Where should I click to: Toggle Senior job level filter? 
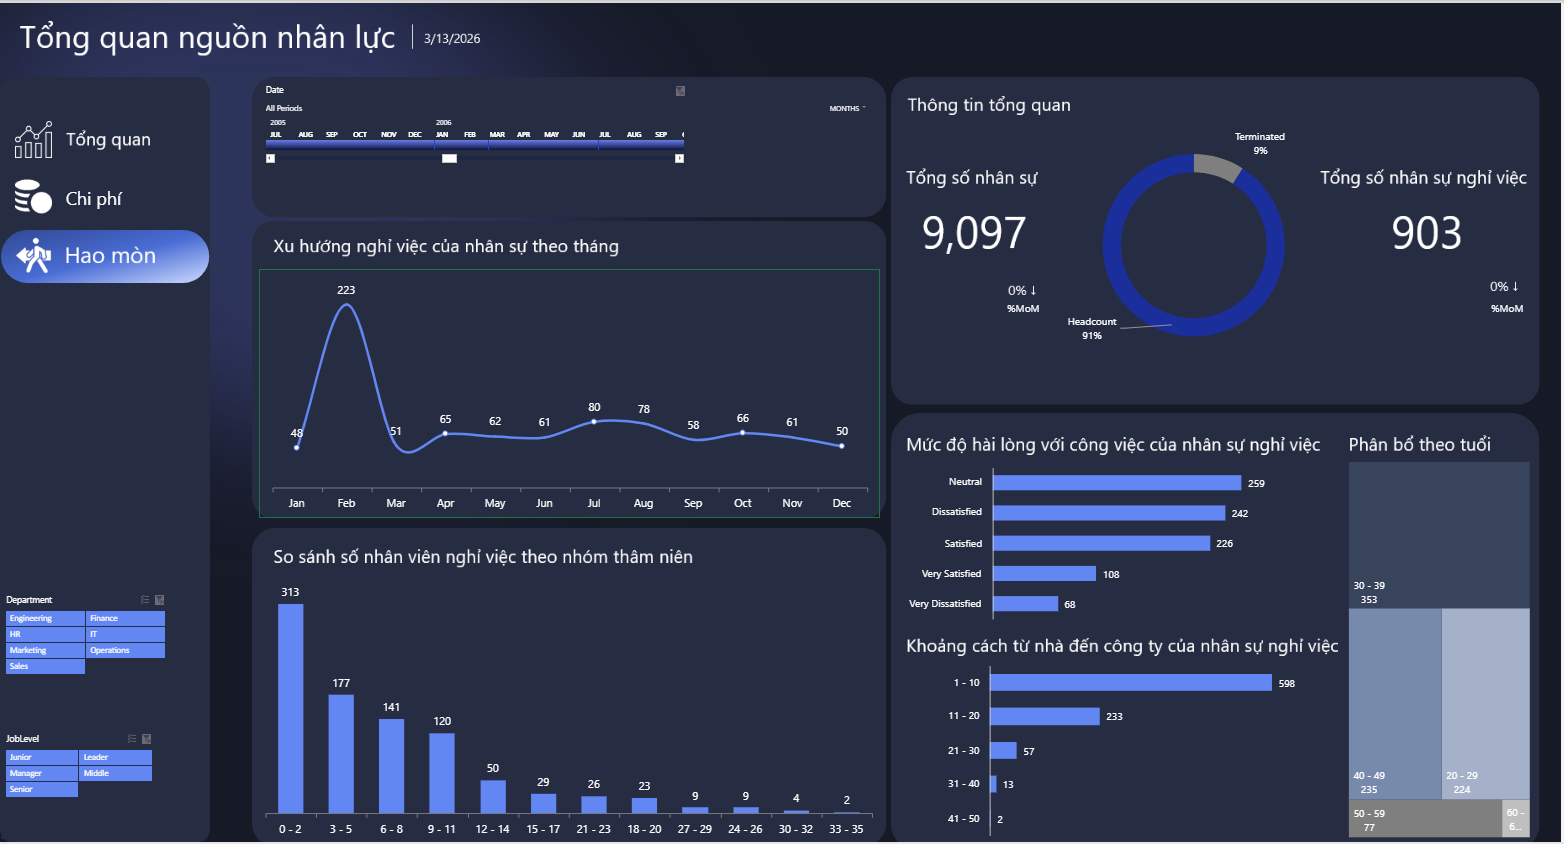click(x=41, y=790)
